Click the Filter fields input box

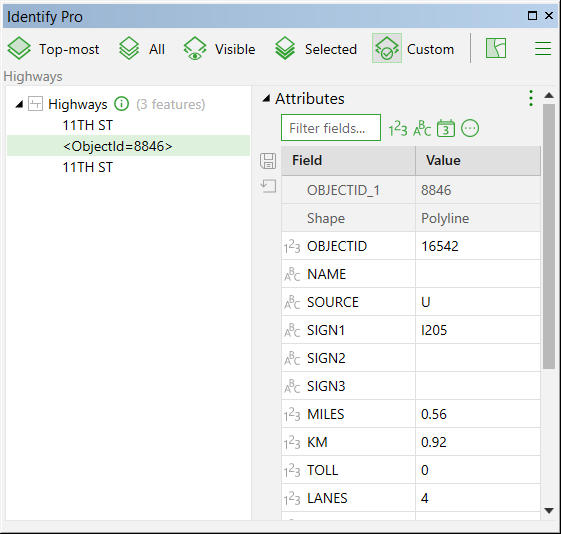[x=331, y=128]
